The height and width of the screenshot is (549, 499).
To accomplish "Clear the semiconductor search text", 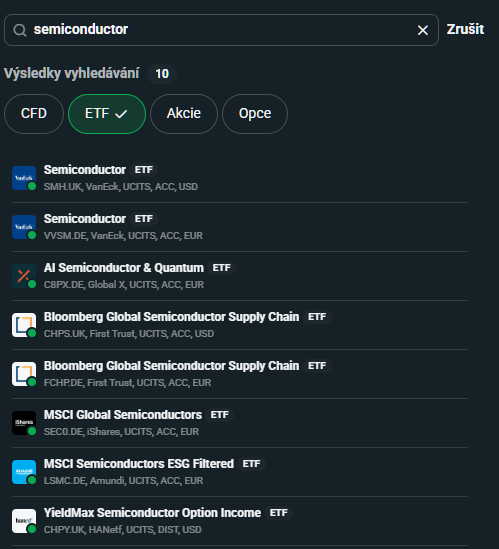I will (x=423, y=30).
